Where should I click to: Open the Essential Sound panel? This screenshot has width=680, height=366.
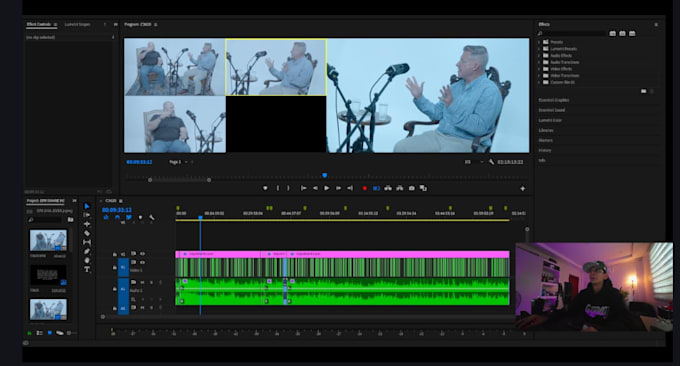(552, 110)
